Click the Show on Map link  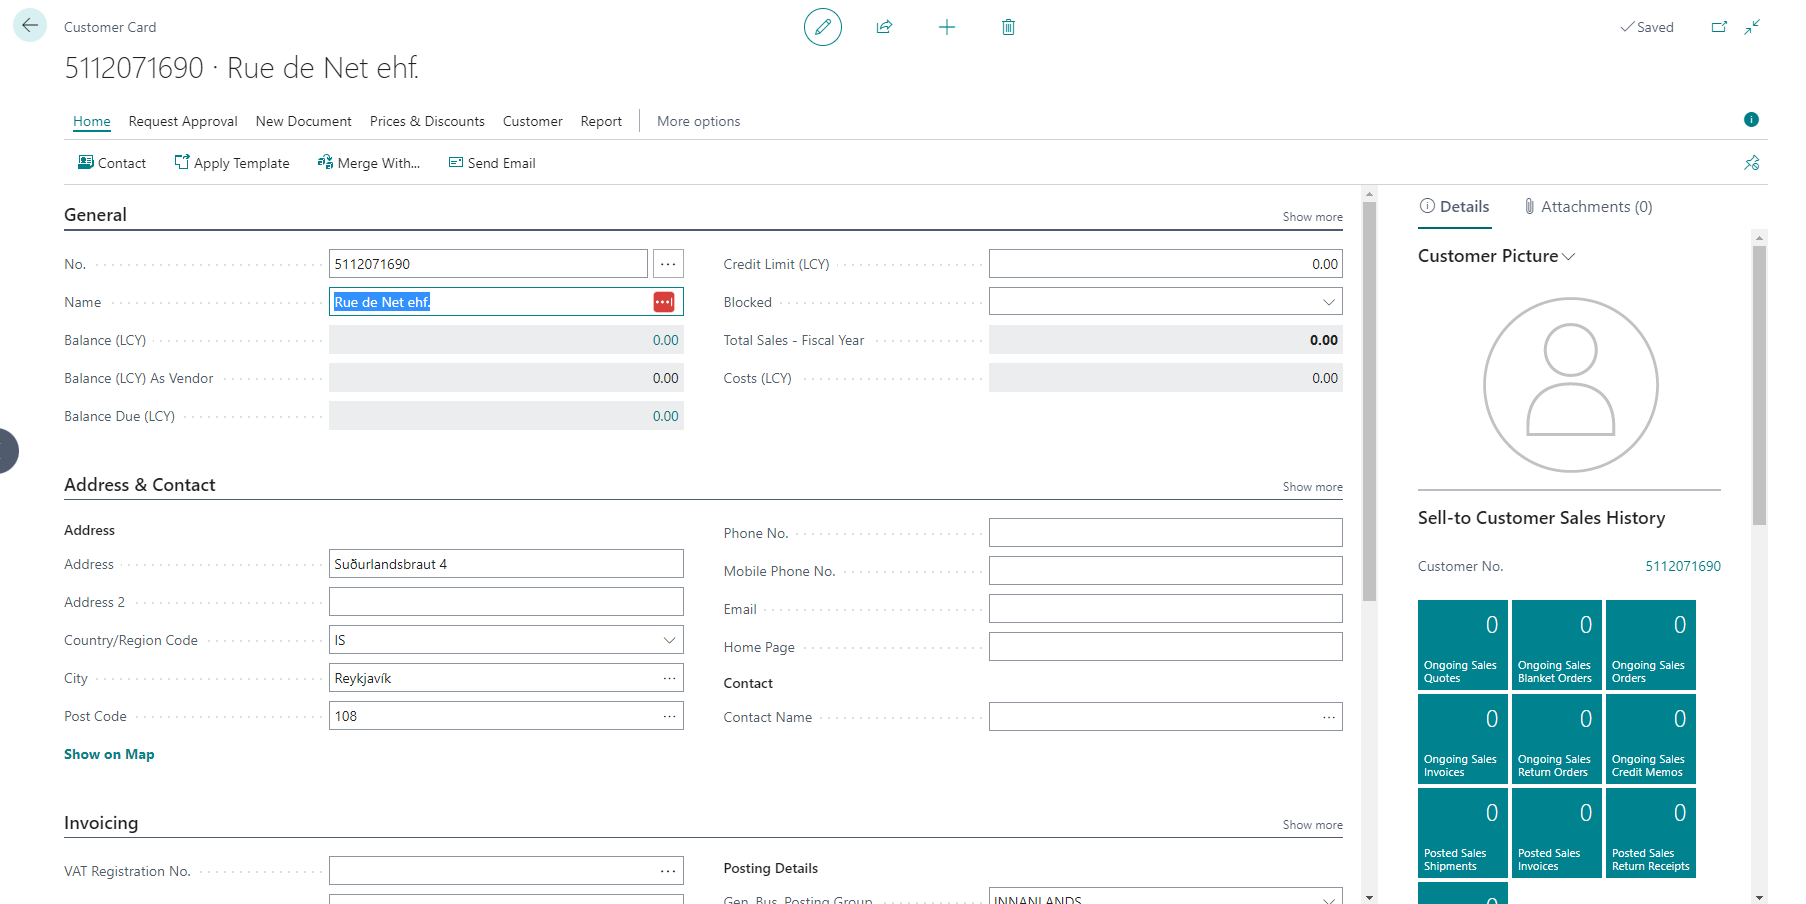coord(109,754)
